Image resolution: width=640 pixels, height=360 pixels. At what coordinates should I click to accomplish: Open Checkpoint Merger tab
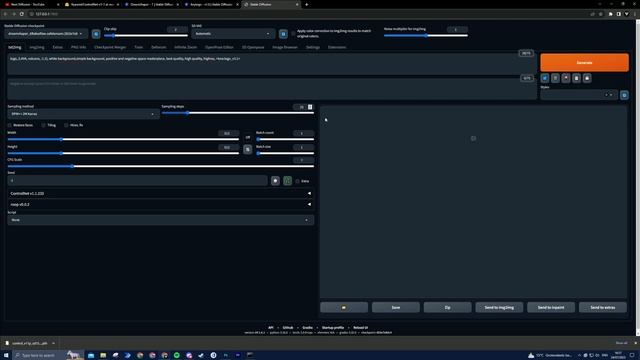(110, 47)
